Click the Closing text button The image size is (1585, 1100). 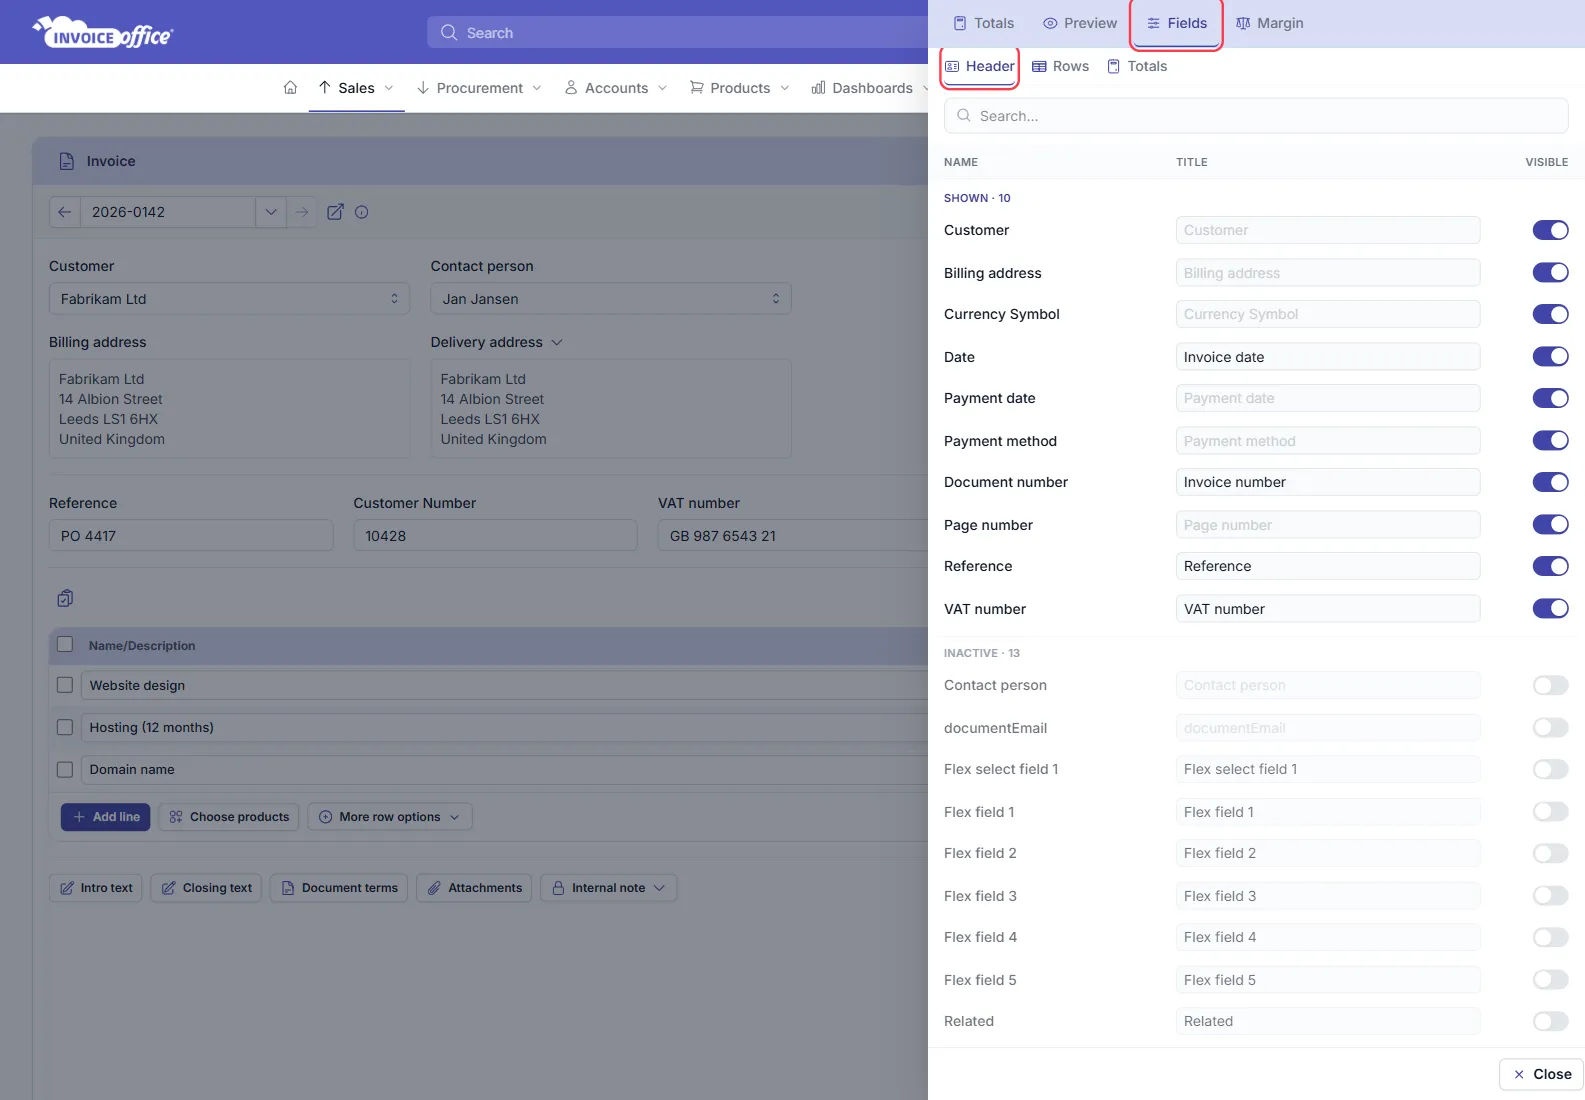207,888
